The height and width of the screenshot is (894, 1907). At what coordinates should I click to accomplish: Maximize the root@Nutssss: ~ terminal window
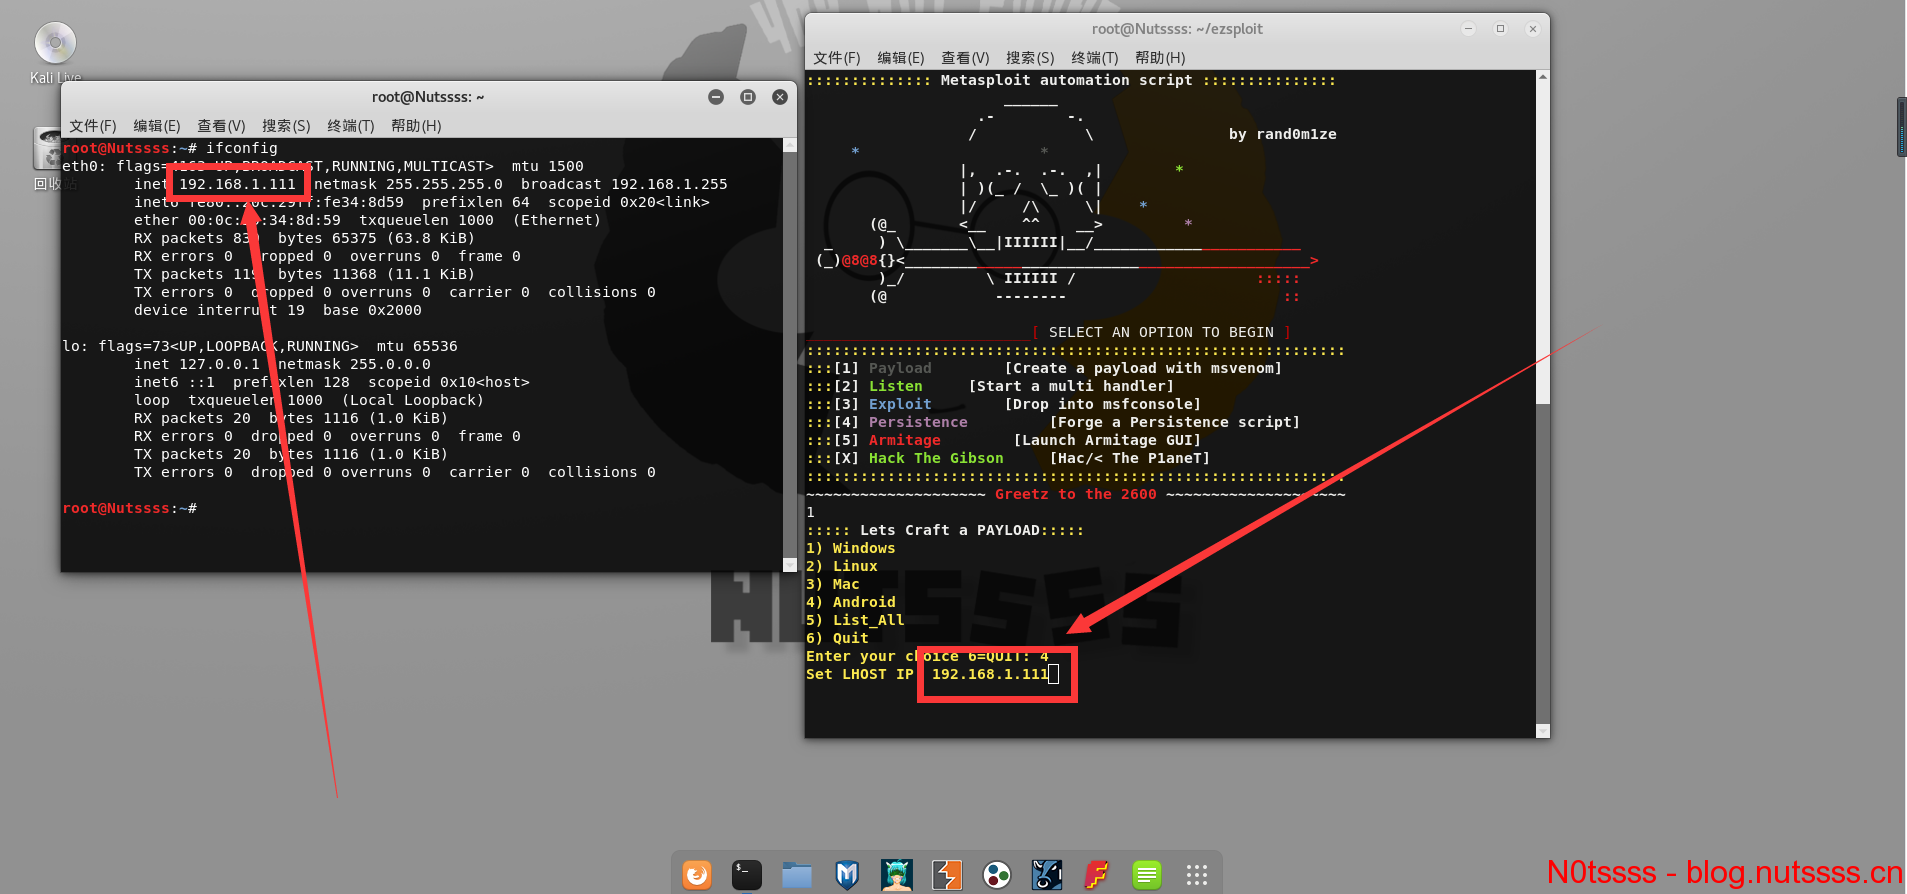click(x=748, y=97)
